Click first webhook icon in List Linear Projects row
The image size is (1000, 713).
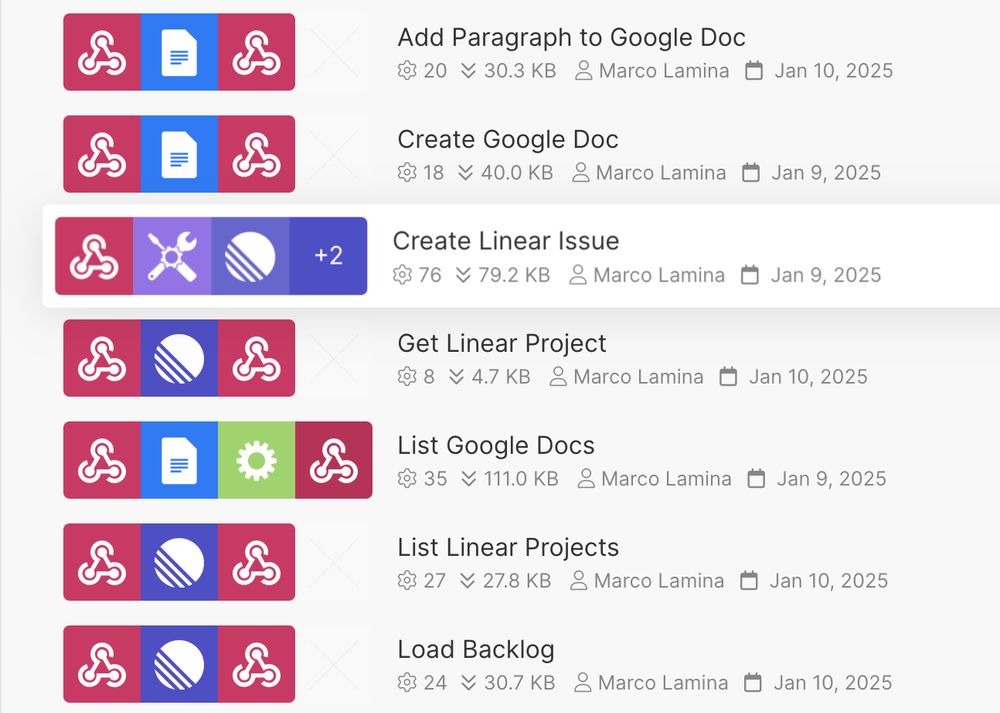pyautogui.click(x=102, y=562)
